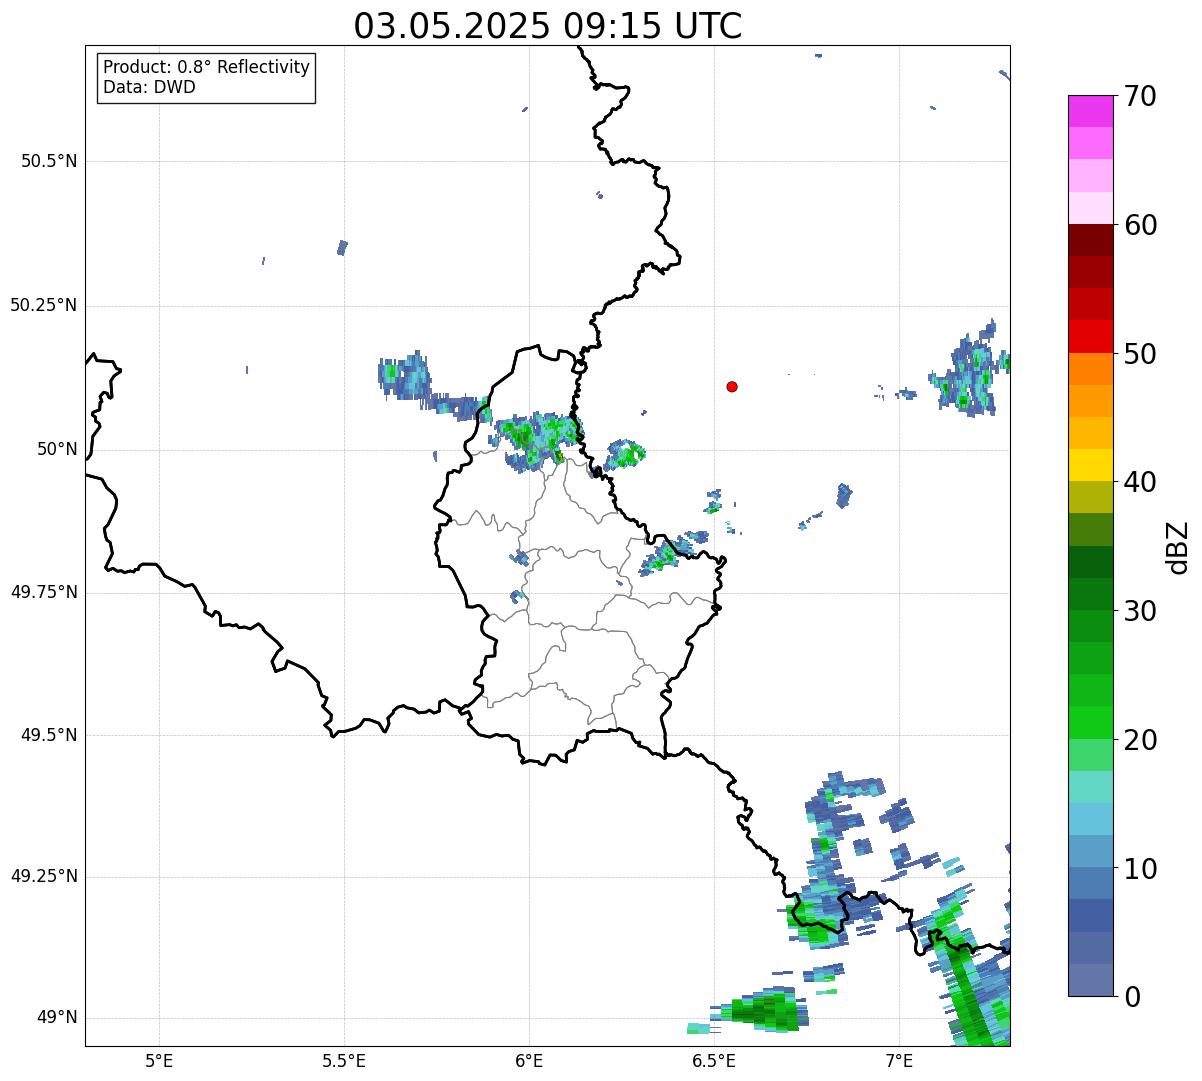Click the longitude label 6°E

pyautogui.click(x=529, y=1060)
